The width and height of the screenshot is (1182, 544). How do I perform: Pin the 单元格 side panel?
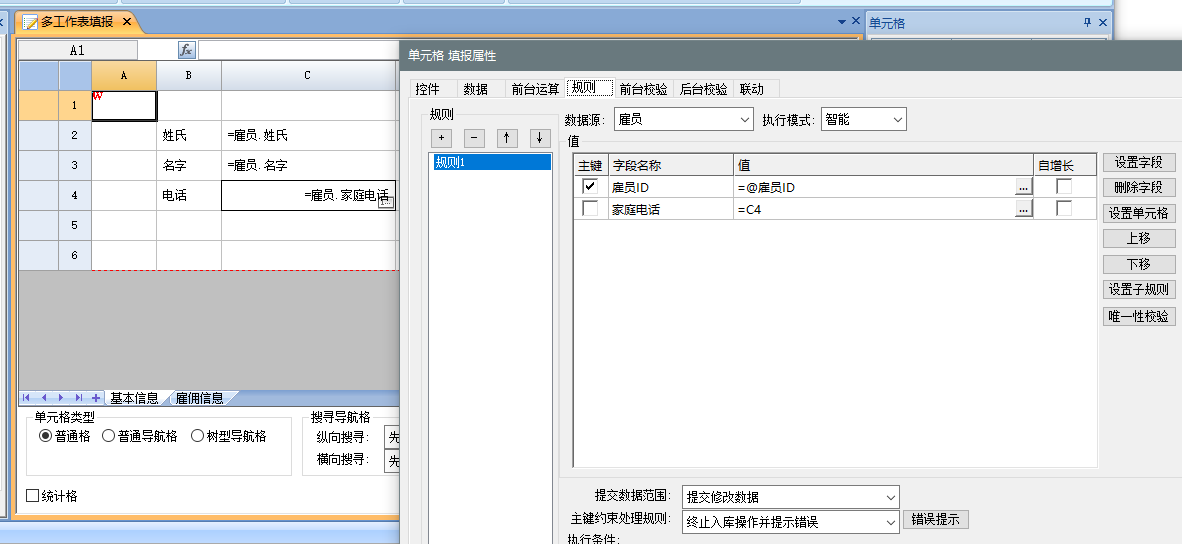1087,23
